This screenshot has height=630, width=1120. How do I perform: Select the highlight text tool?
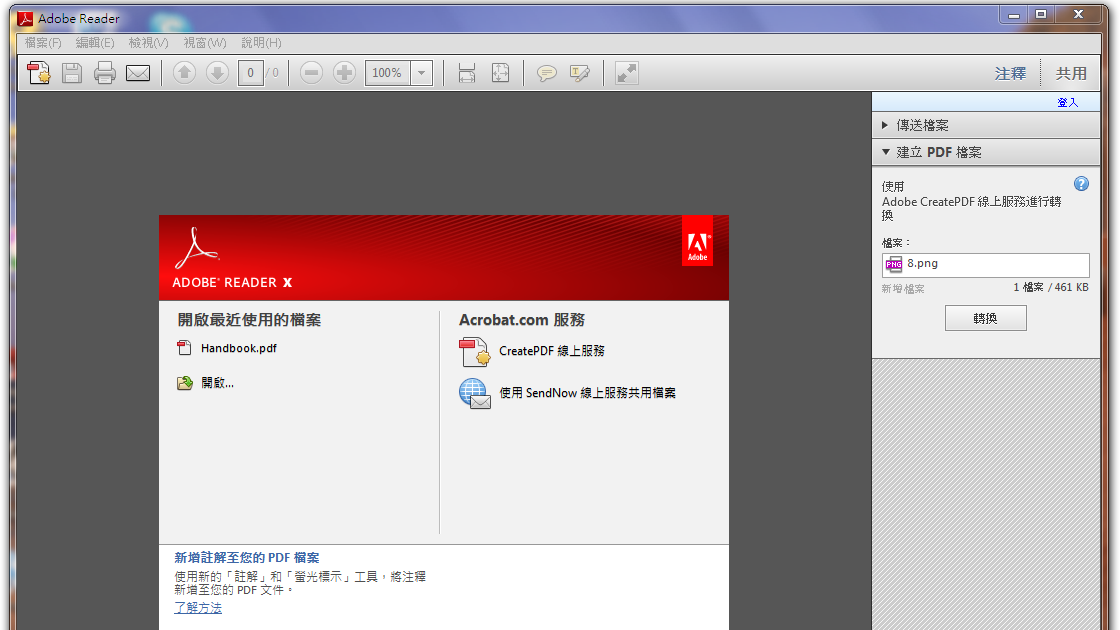tap(579, 73)
